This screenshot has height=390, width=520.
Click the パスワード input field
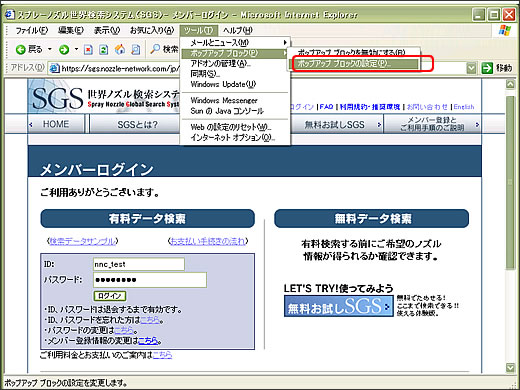tap(150, 280)
